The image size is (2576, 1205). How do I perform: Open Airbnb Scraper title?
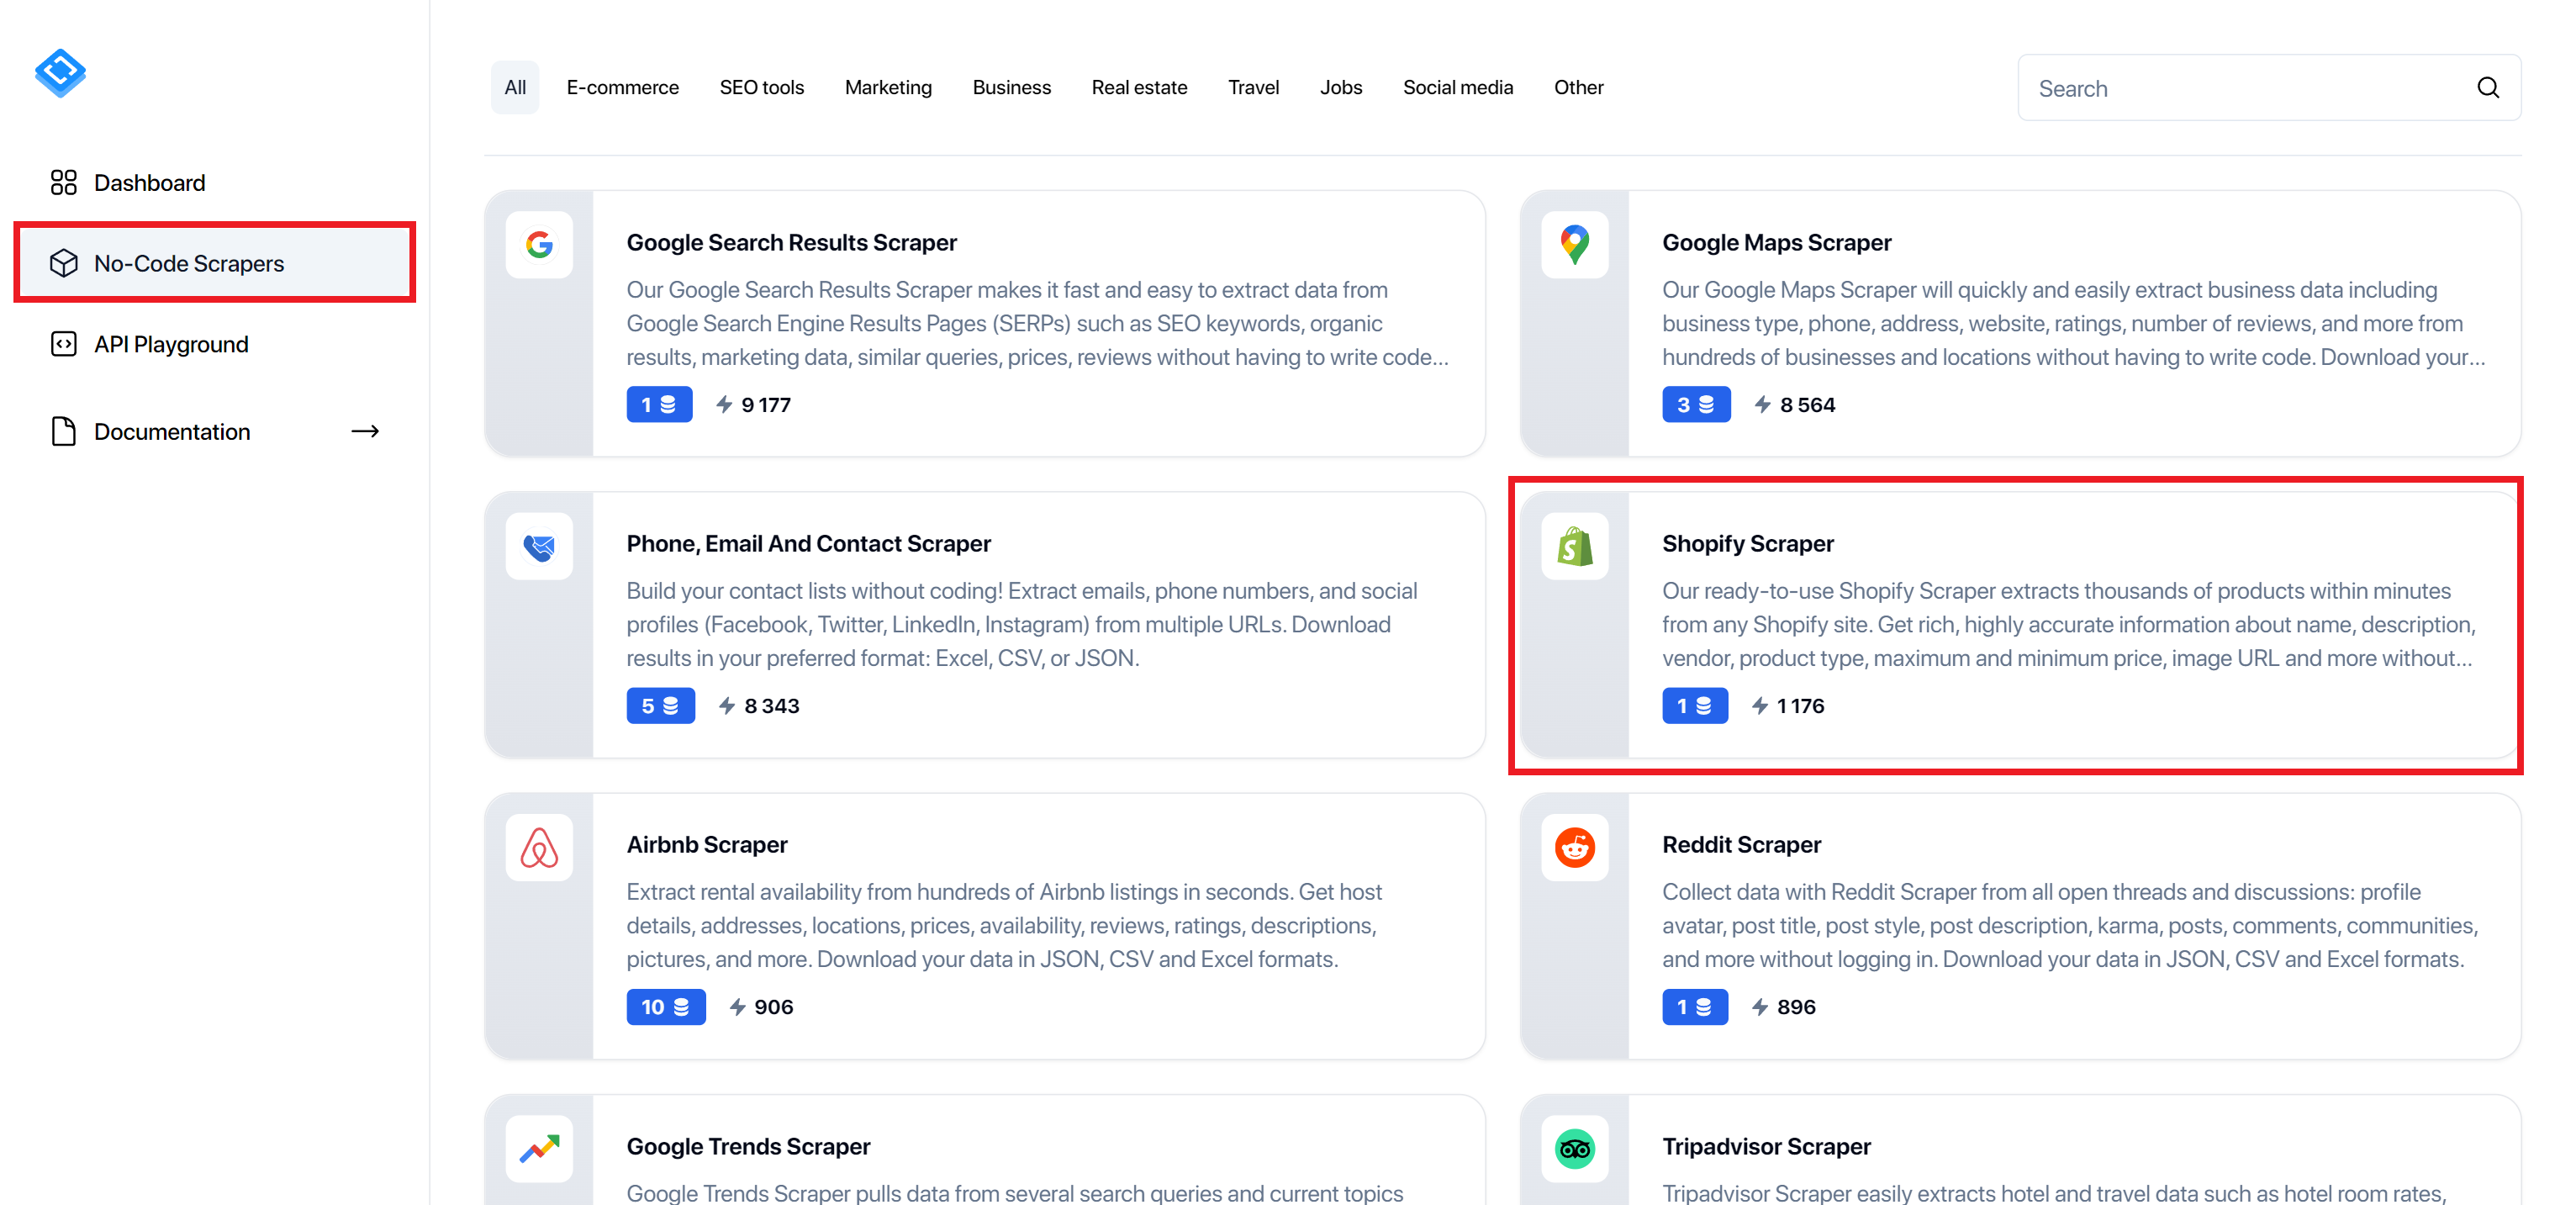tap(707, 844)
